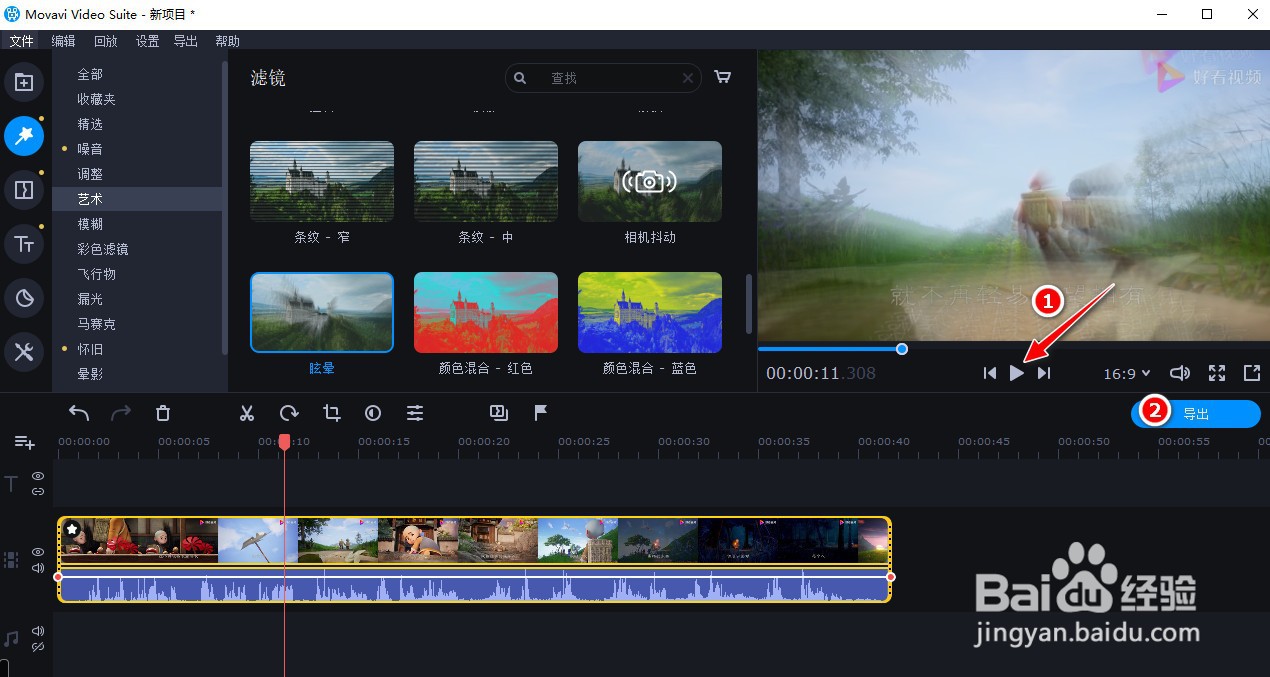The image size is (1270, 677).
Task: Open the 文件 menu
Action: click(x=21, y=41)
